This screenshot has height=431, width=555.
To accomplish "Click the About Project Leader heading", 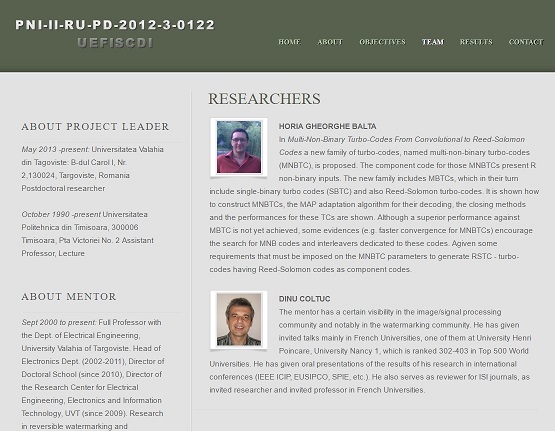I will click(95, 126).
